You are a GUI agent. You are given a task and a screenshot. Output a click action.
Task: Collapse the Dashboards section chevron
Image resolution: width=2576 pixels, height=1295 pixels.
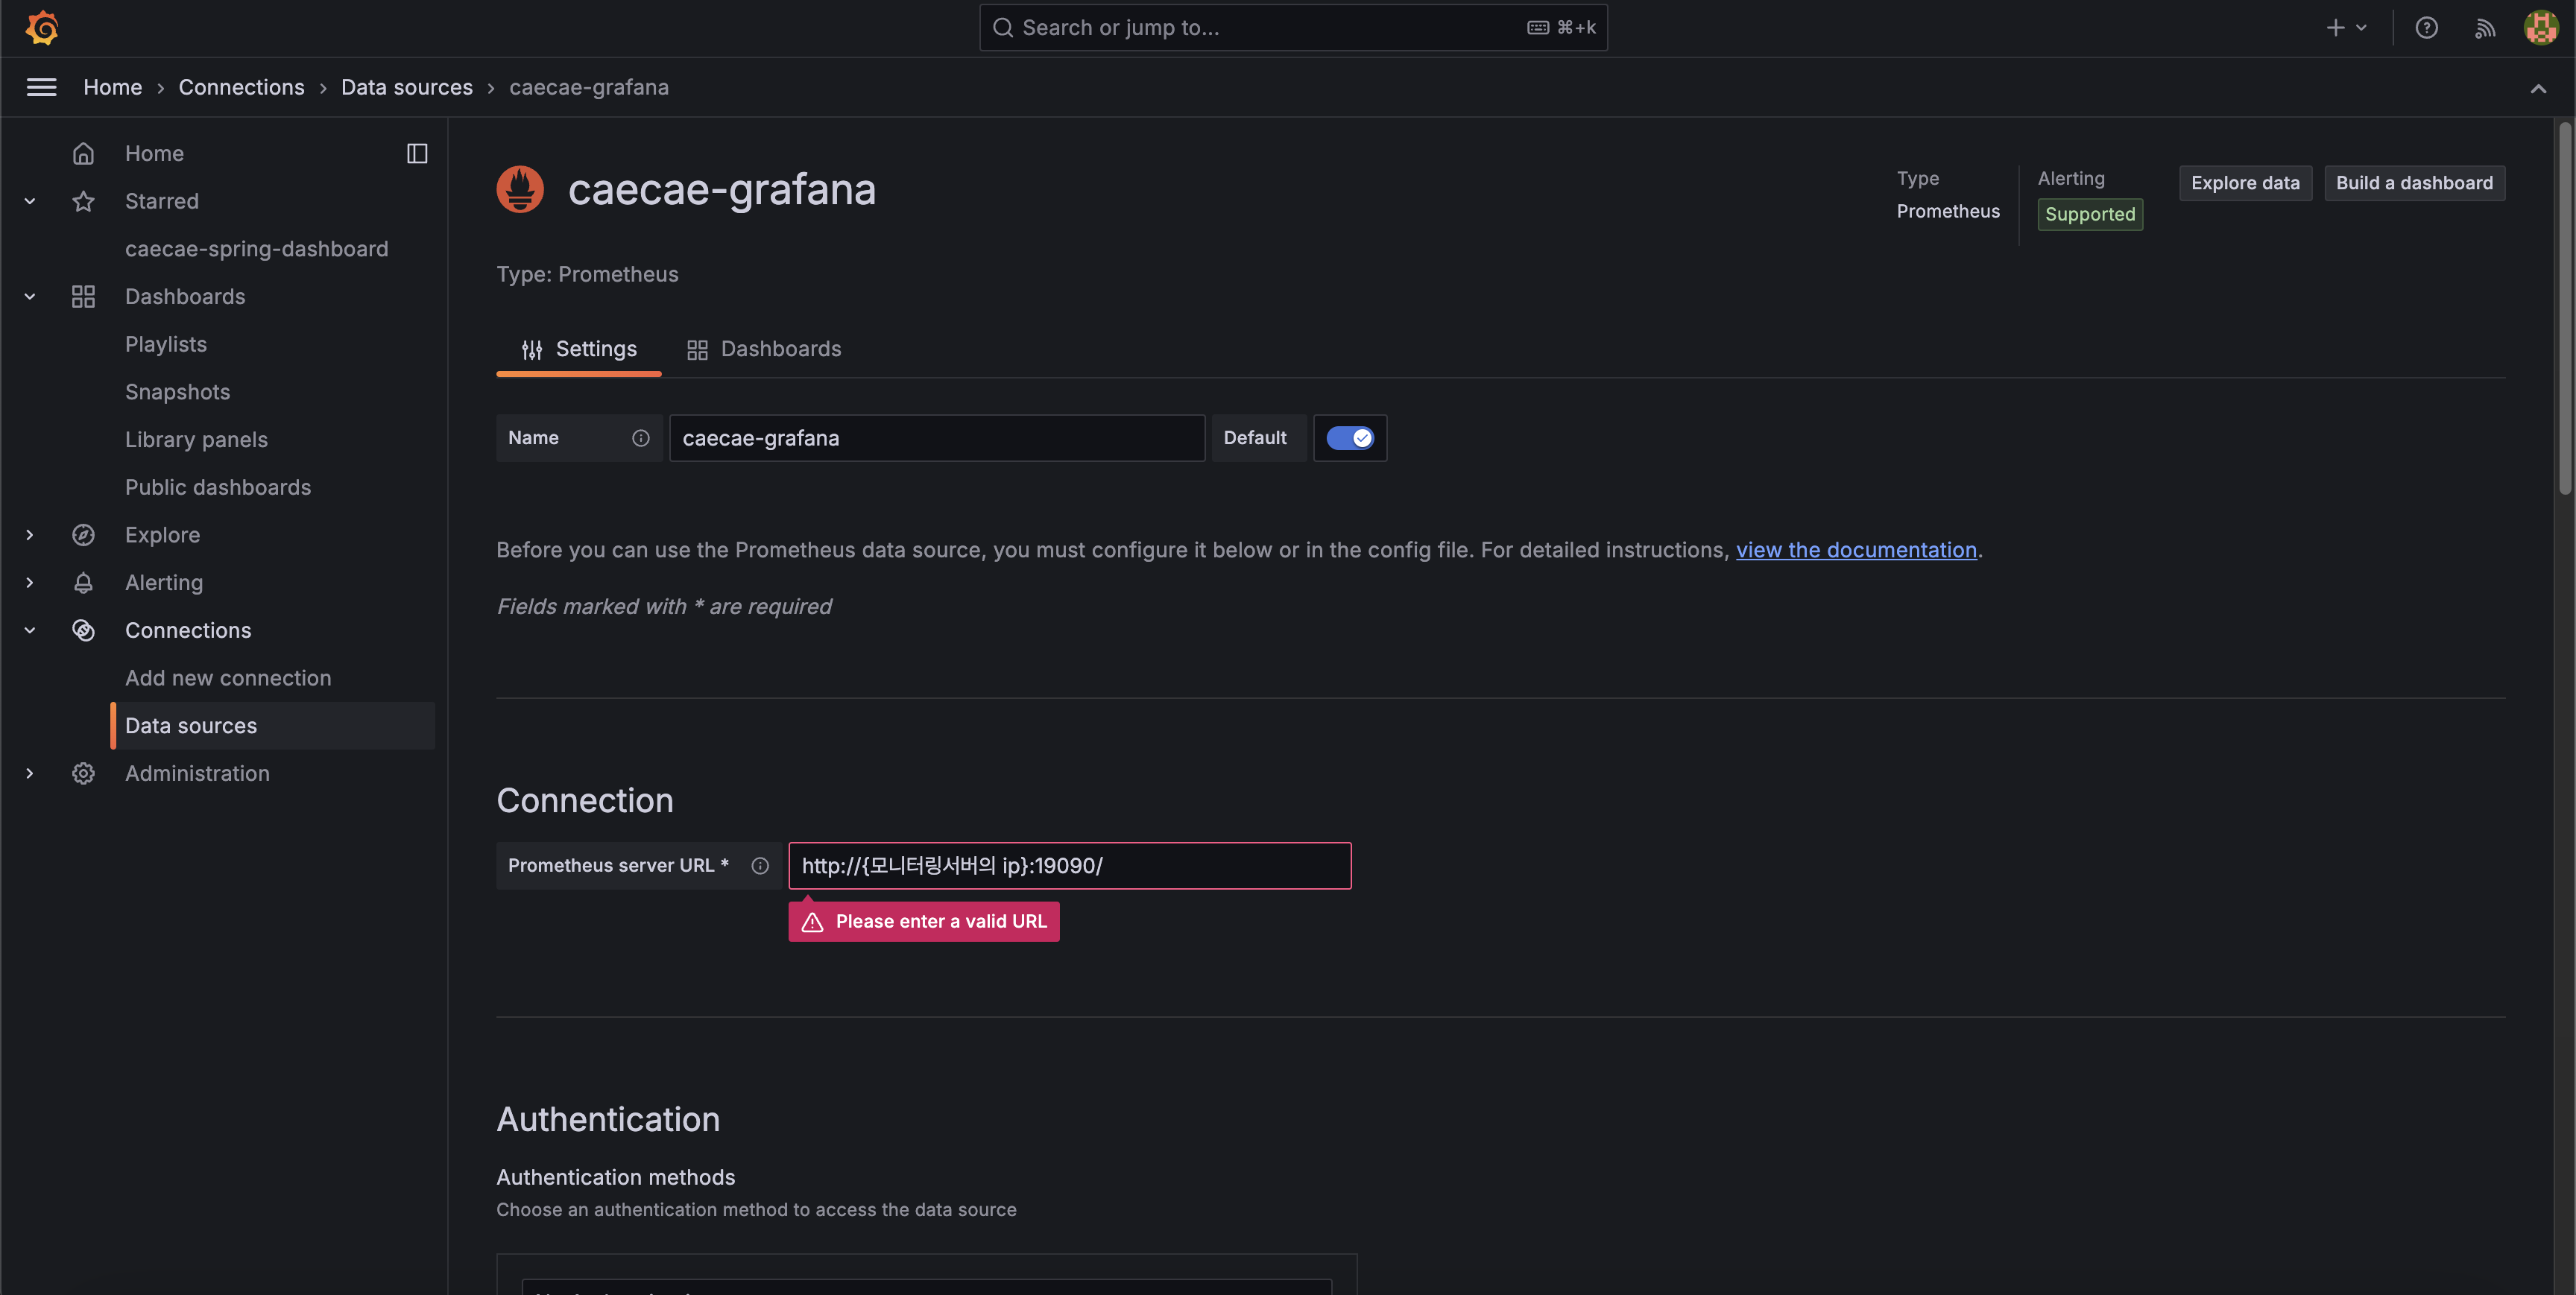click(x=30, y=296)
